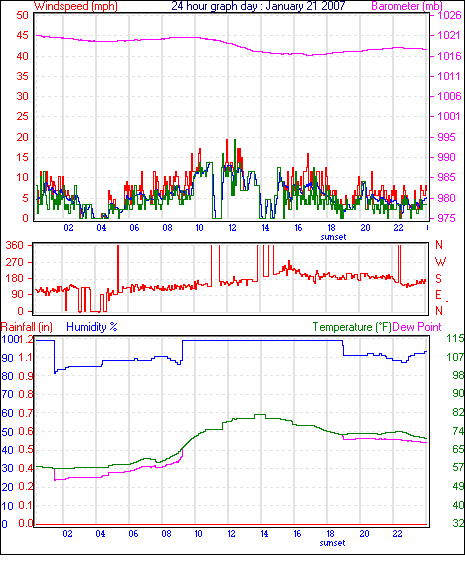Click the 15 mph windspeed scale label
This screenshot has height=563, width=465.
[22, 157]
